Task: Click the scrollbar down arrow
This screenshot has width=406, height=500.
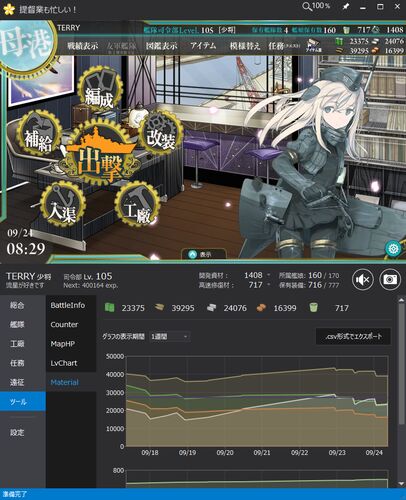Action: (x=401, y=483)
